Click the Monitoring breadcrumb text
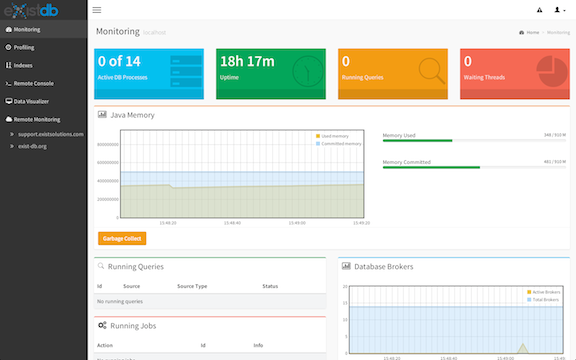The width and height of the screenshot is (576, 360). click(558, 32)
